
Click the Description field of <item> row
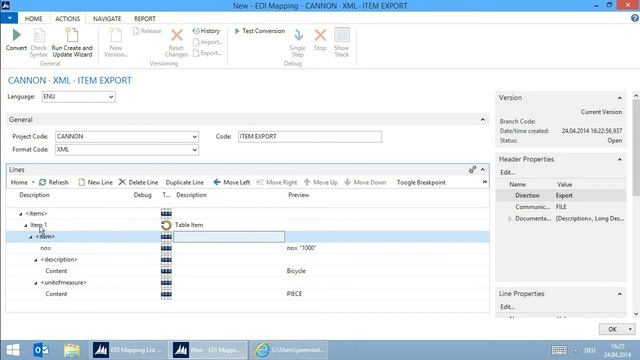pyautogui.click(x=229, y=236)
